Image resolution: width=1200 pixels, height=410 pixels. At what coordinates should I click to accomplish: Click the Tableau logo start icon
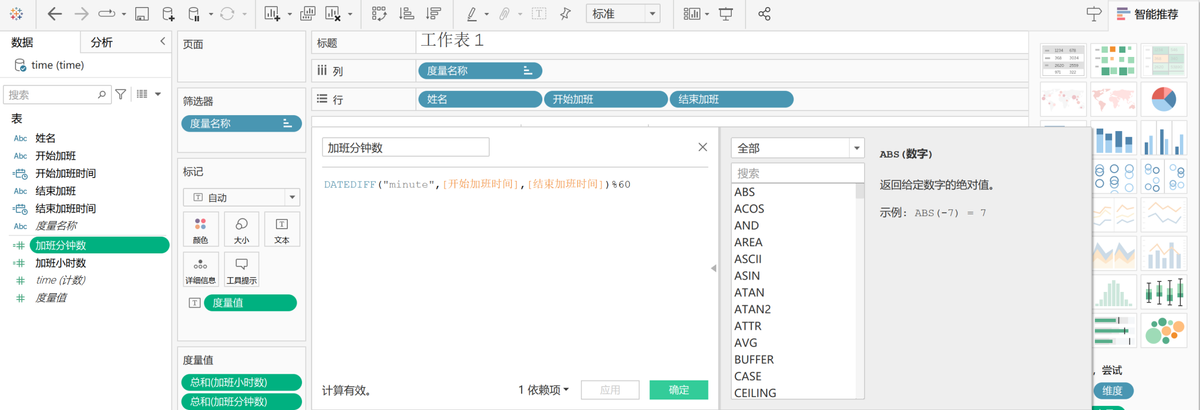(x=14, y=14)
